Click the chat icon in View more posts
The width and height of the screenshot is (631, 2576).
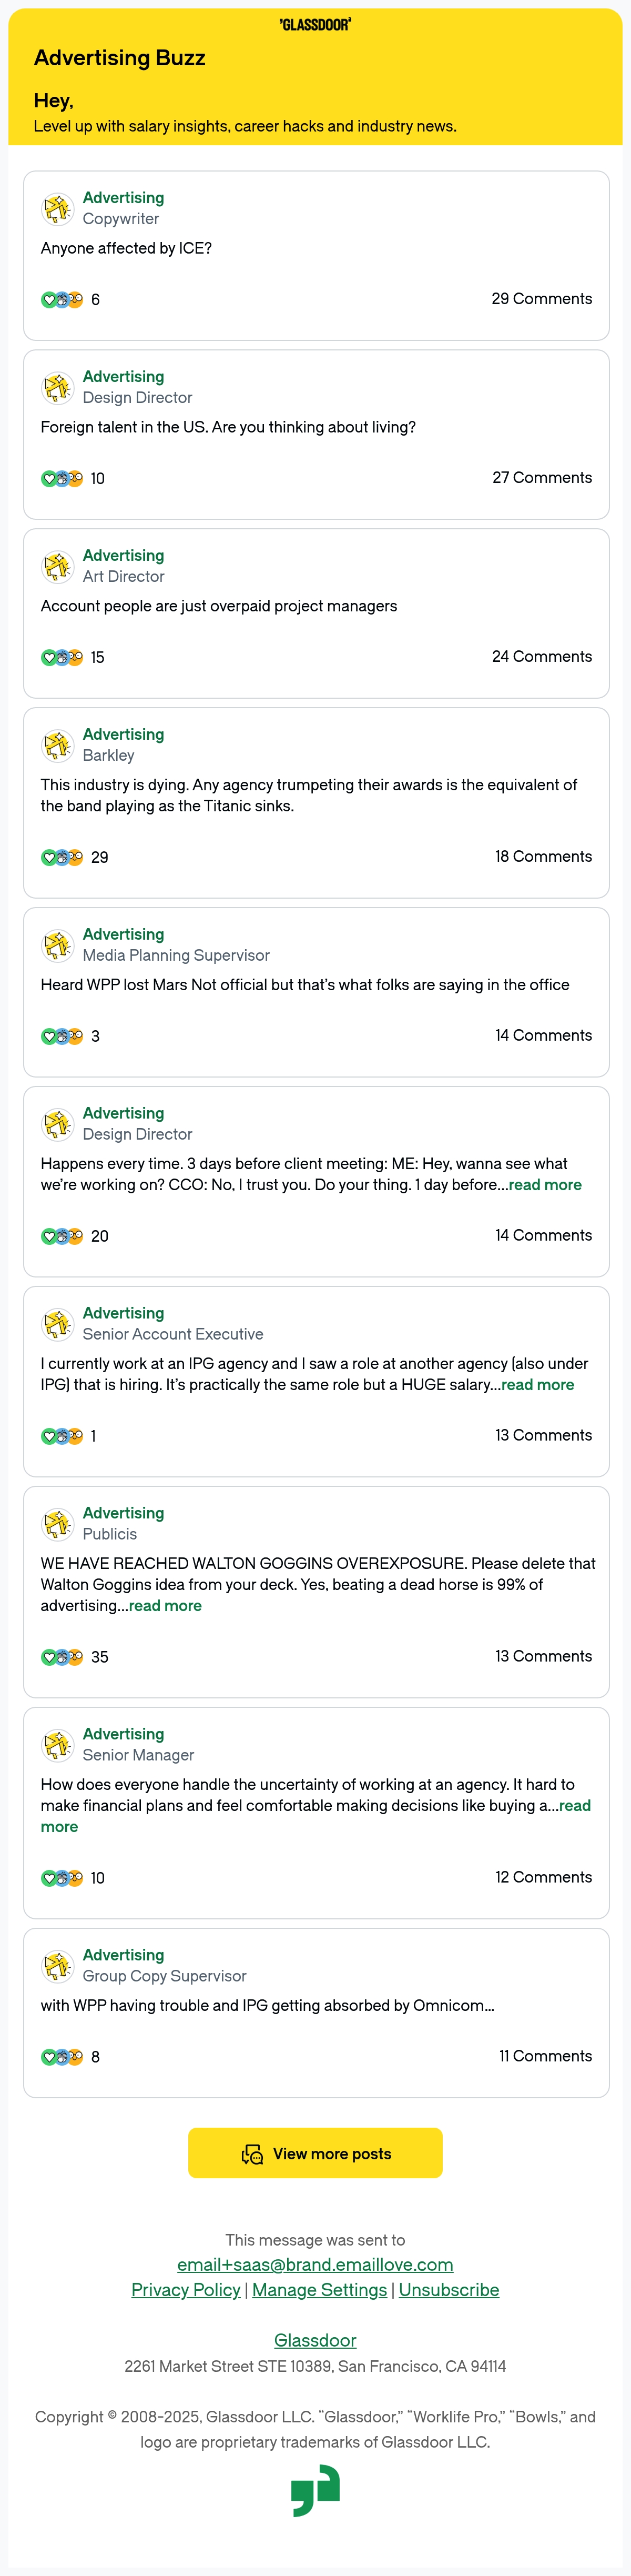pyautogui.click(x=252, y=2154)
